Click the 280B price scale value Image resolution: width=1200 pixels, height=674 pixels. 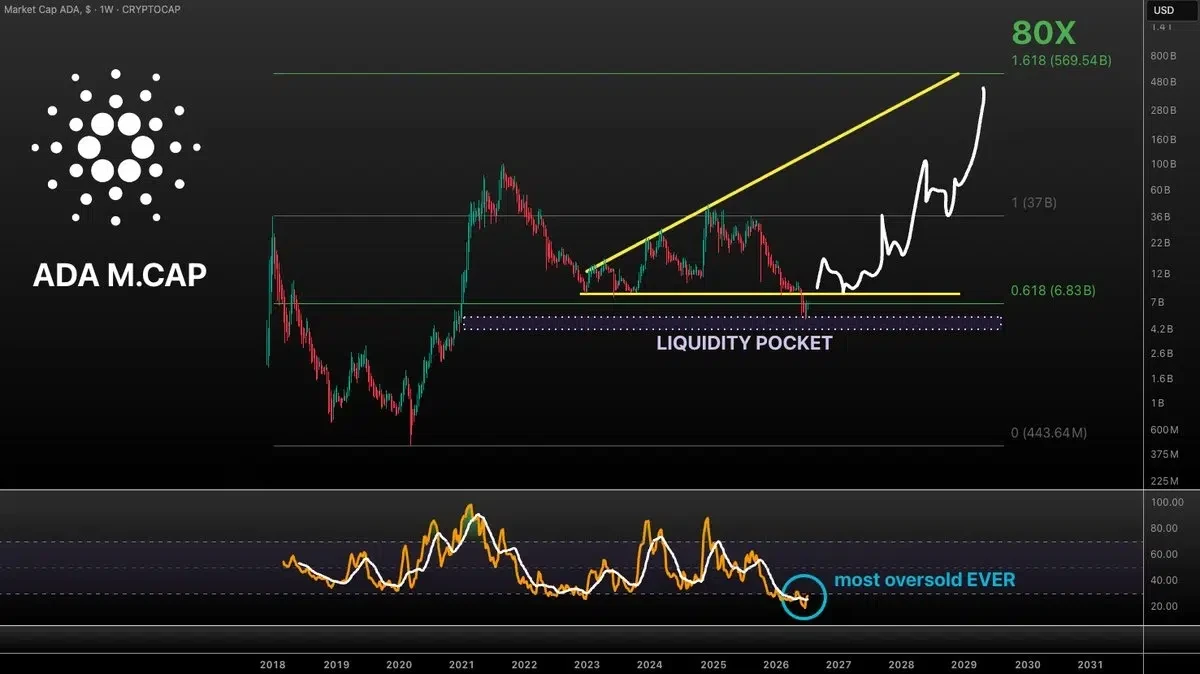tap(1165, 110)
